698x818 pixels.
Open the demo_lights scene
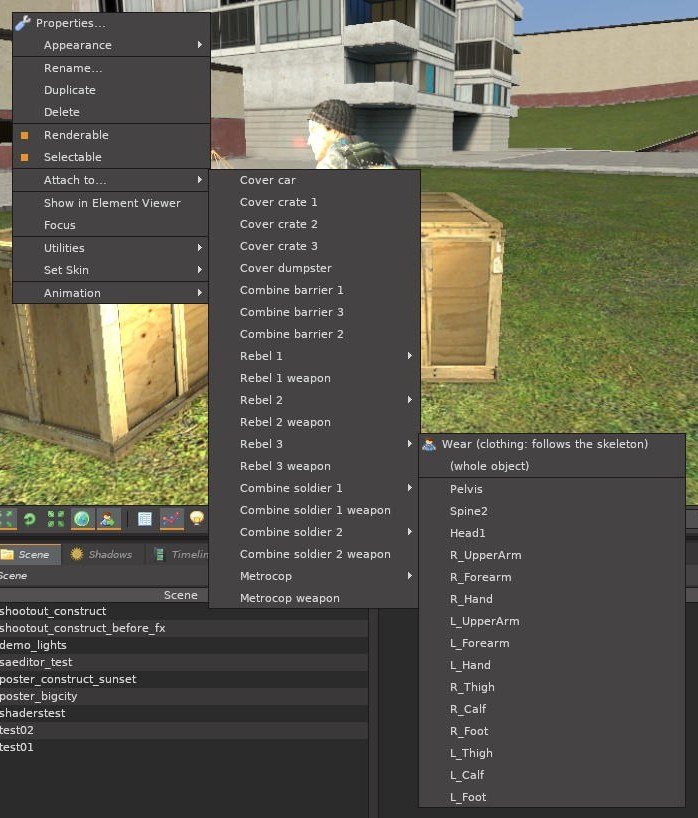point(184,645)
